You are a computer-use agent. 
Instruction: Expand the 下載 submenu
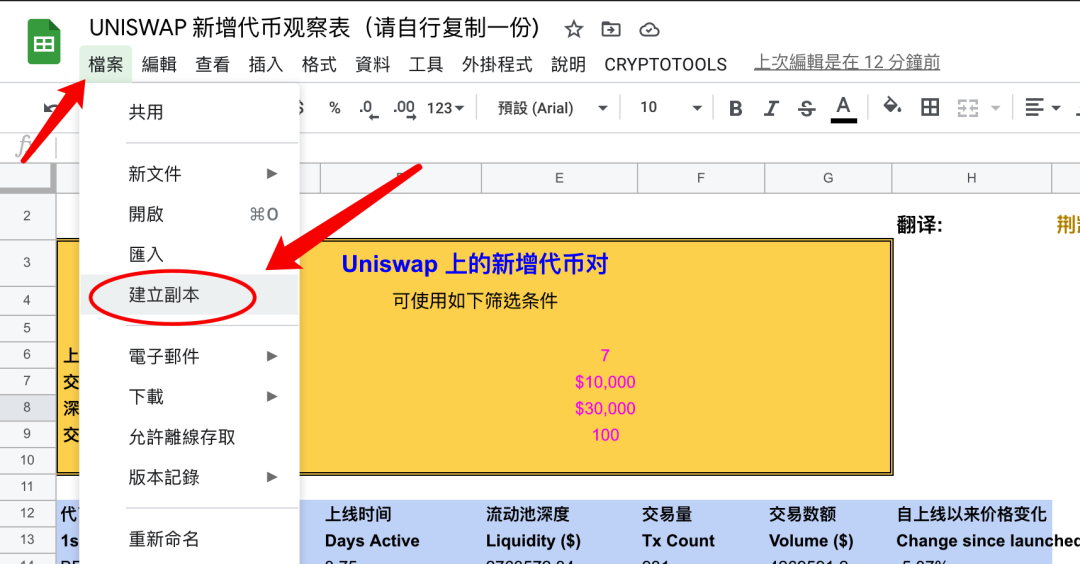(147, 396)
